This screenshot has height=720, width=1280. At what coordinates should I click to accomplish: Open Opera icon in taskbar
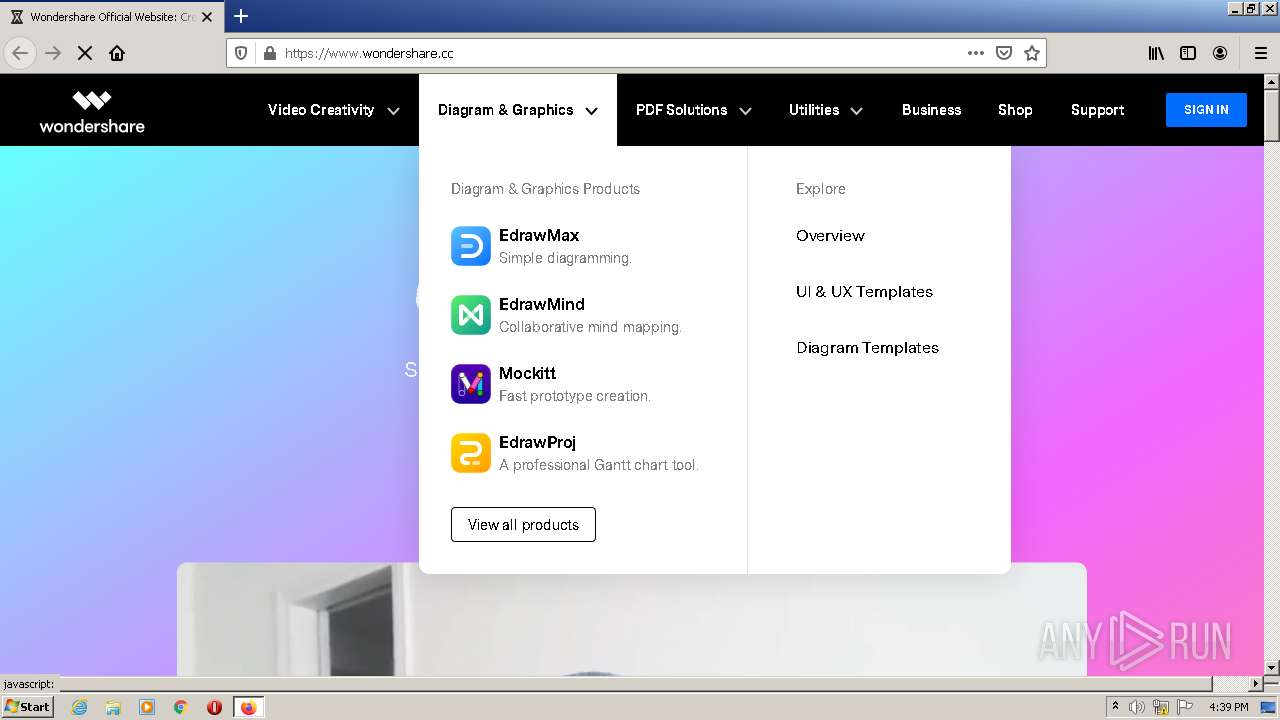tap(214, 707)
